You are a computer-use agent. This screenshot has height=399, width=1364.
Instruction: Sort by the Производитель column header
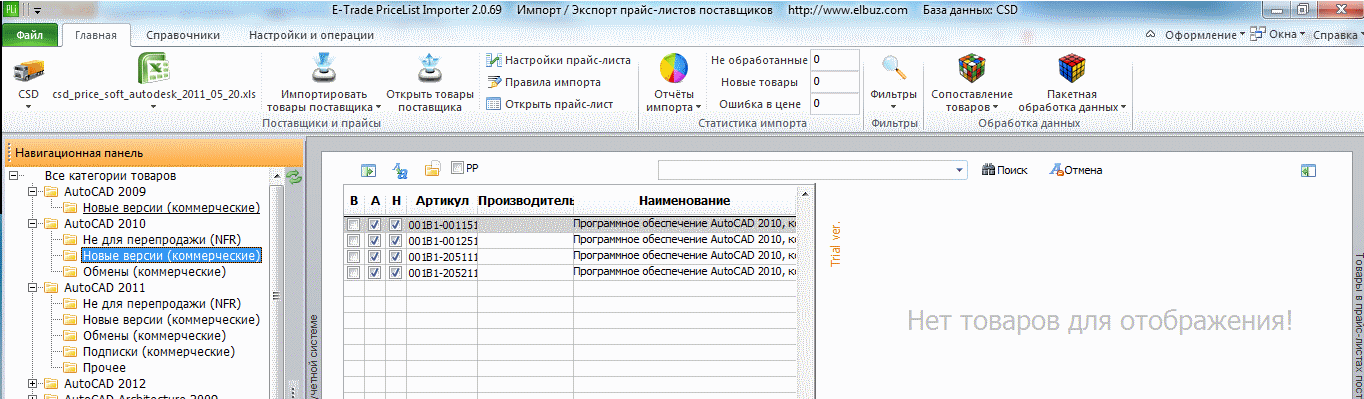[525, 201]
